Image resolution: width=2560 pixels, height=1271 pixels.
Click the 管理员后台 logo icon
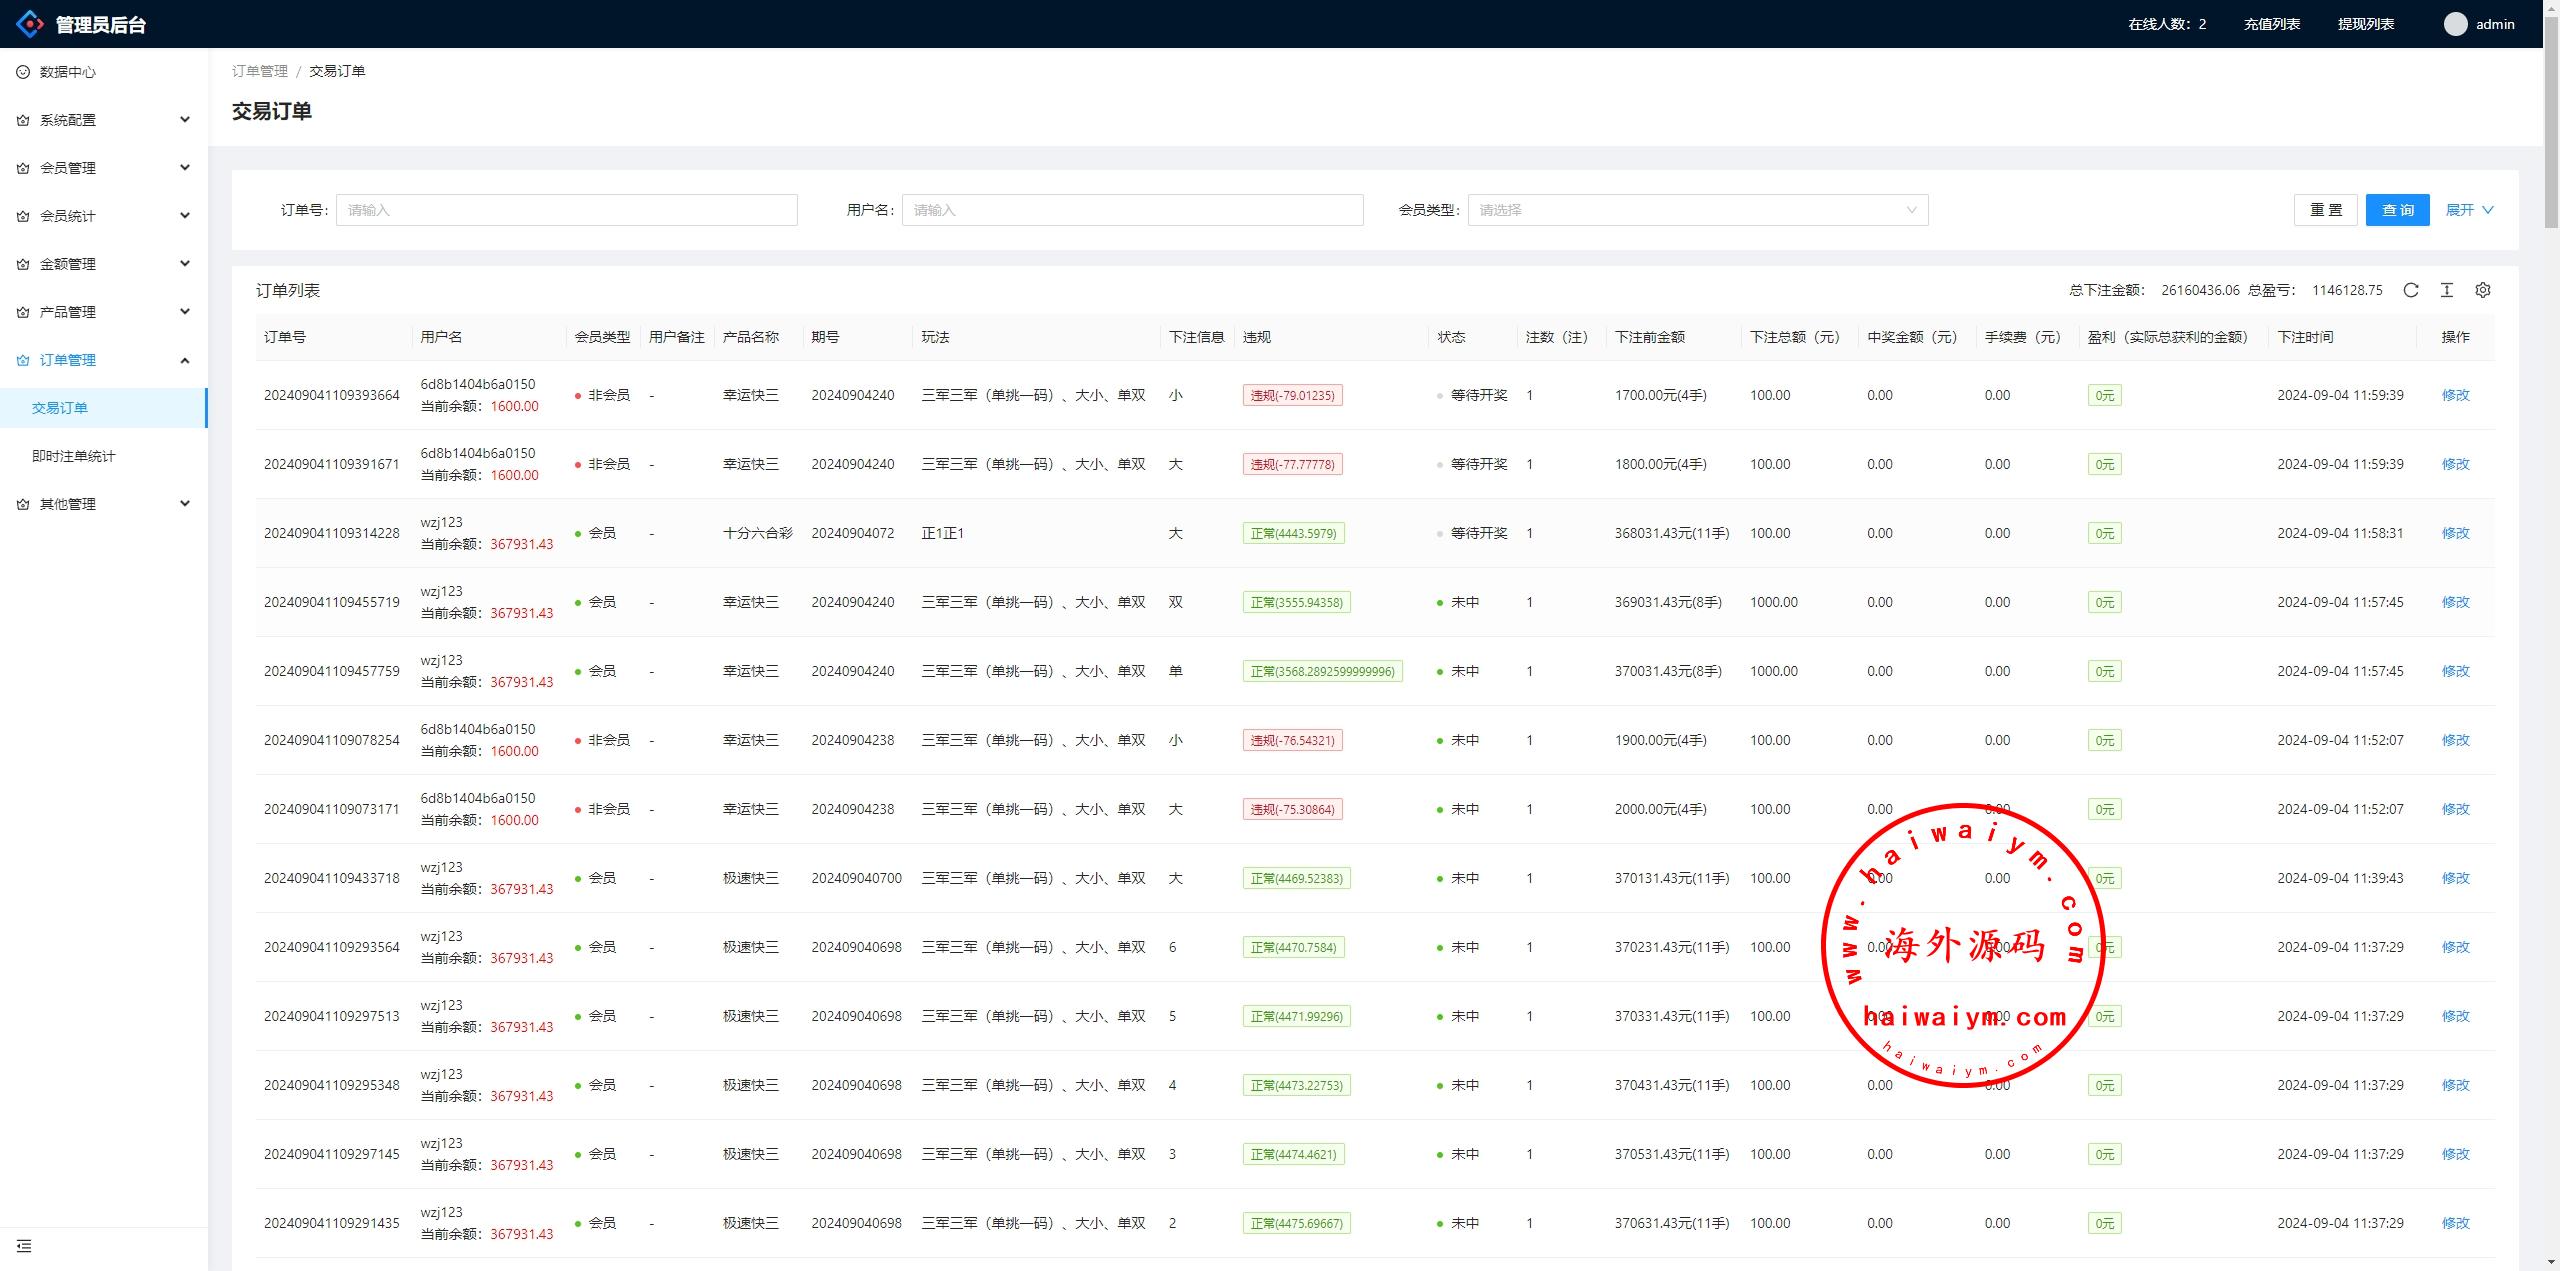[30, 24]
